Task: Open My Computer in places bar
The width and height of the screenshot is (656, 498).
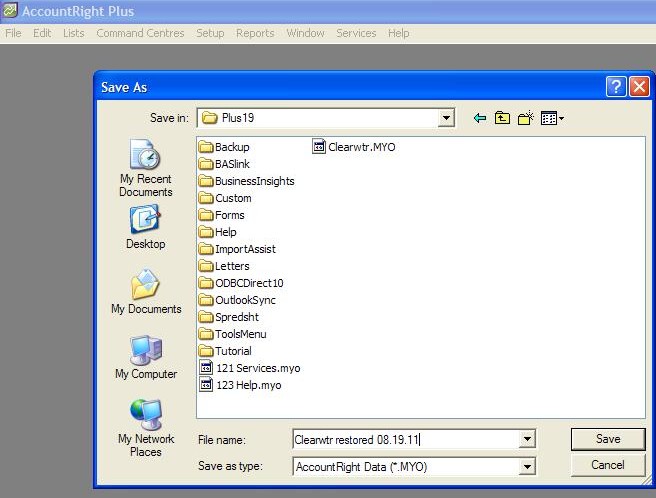Action: point(146,357)
